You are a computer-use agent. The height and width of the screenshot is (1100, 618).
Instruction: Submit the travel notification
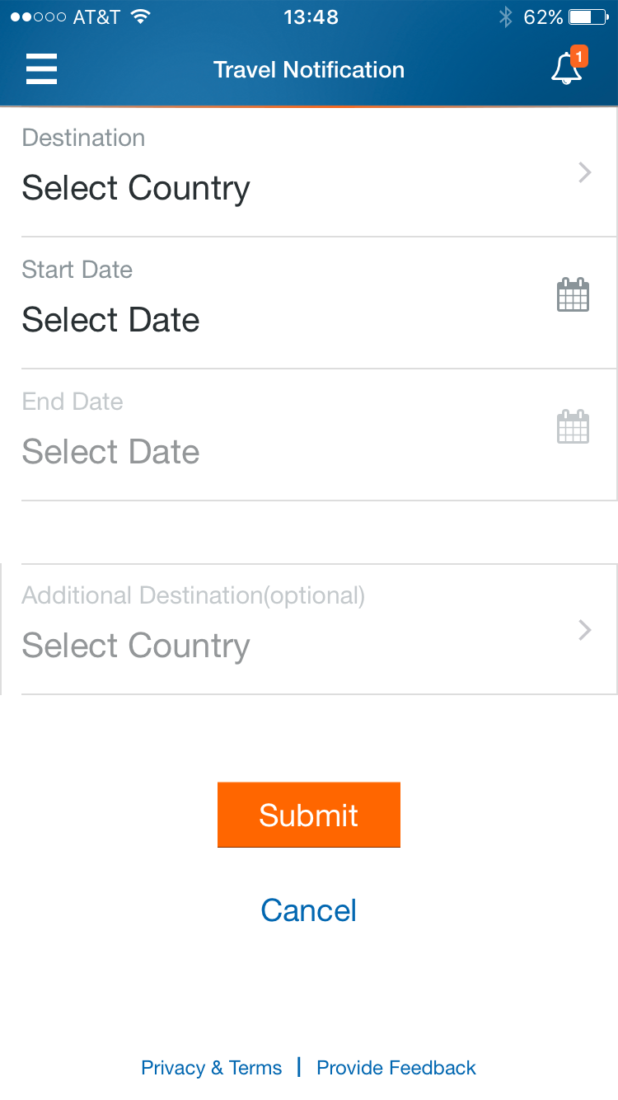click(x=309, y=814)
